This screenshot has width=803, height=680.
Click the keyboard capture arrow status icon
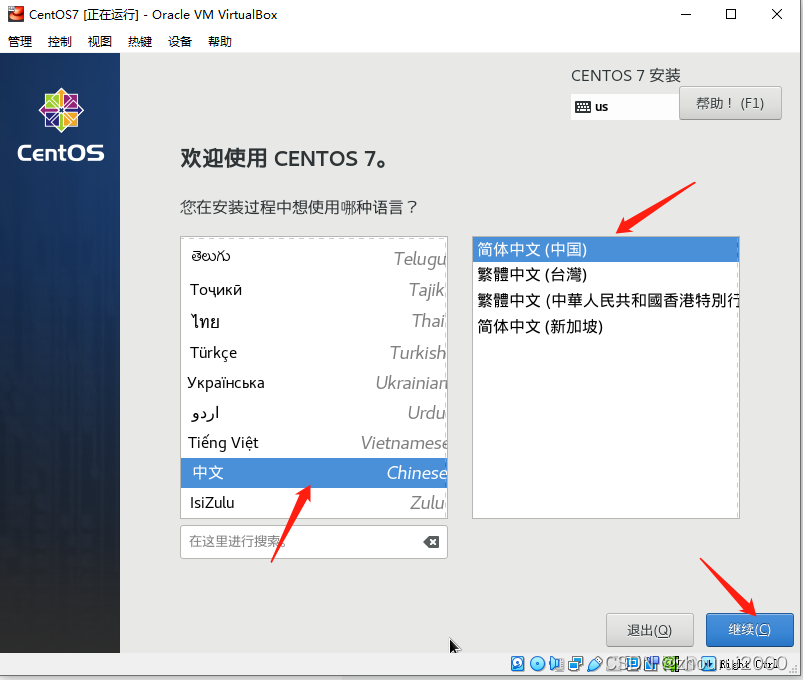pos(708,664)
